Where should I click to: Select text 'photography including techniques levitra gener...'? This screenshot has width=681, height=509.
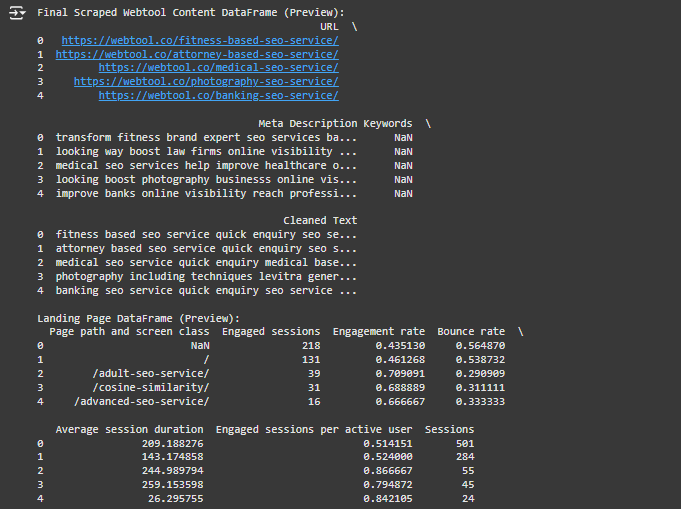point(206,276)
